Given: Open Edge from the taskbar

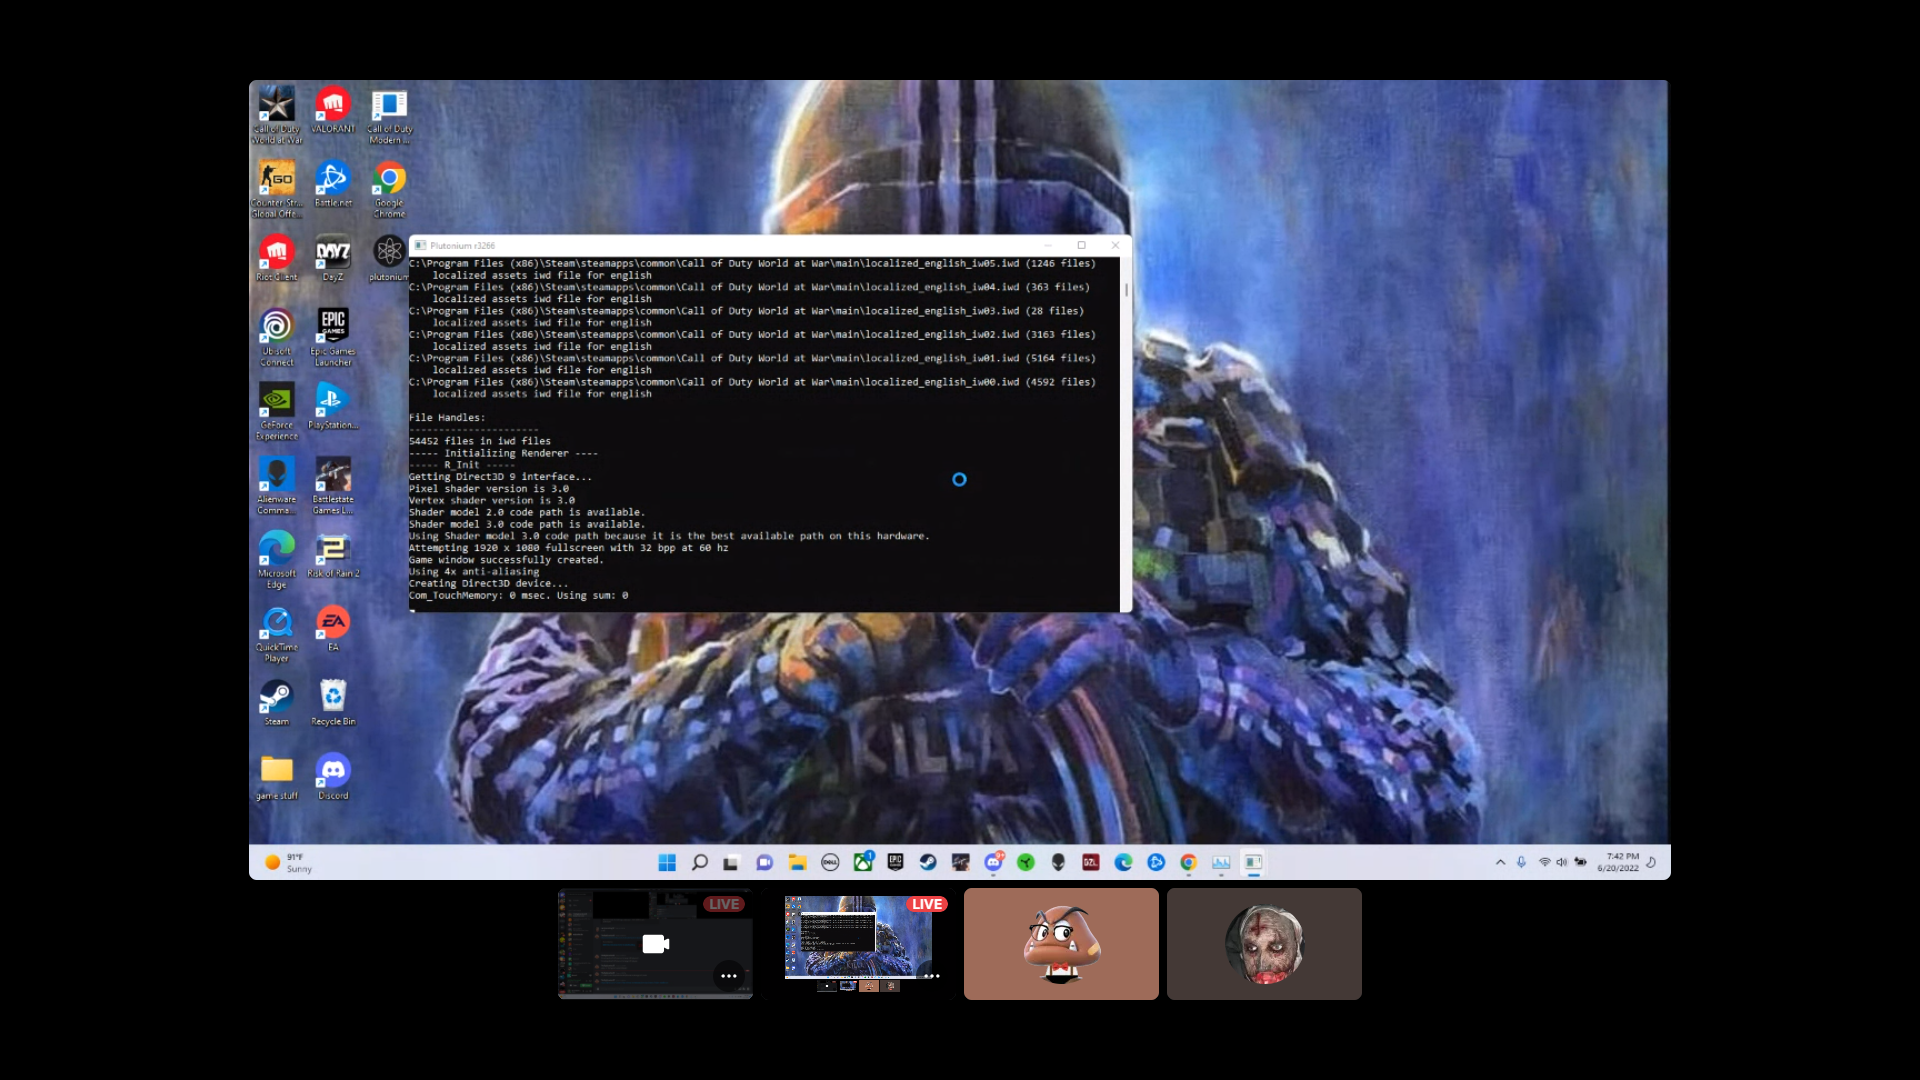Looking at the screenshot, I should pyautogui.click(x=1124, y=862).
